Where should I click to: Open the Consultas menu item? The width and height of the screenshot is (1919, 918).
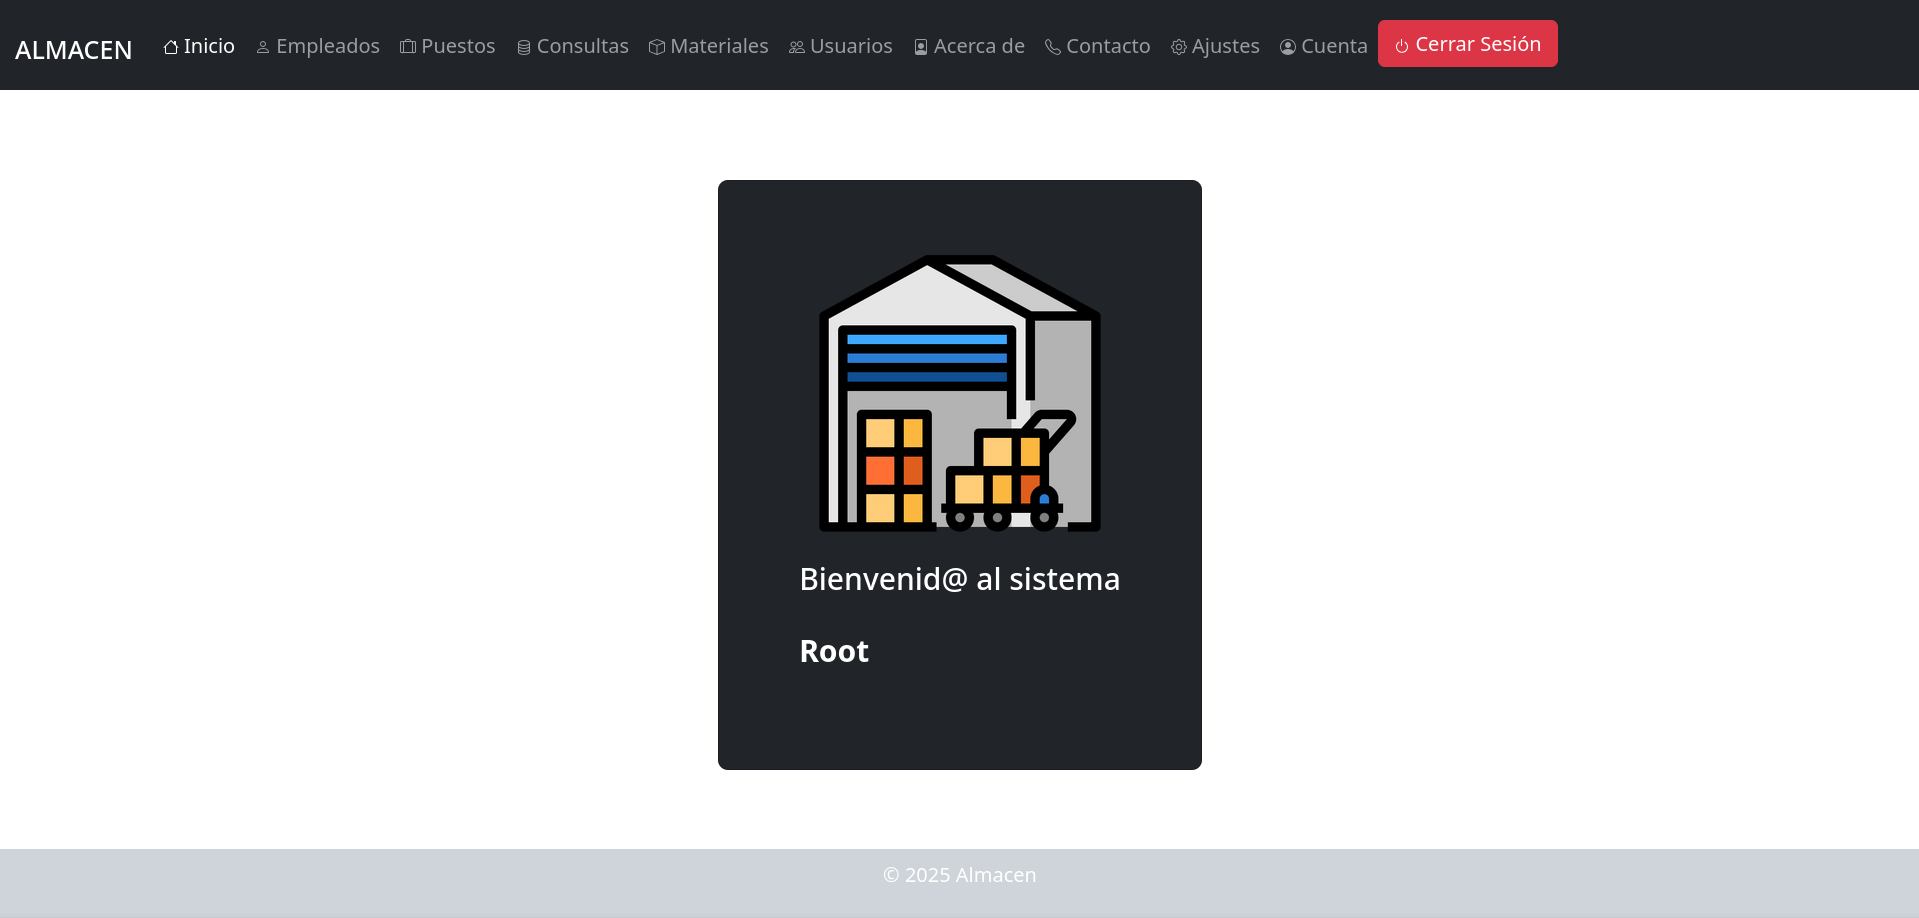582,46
